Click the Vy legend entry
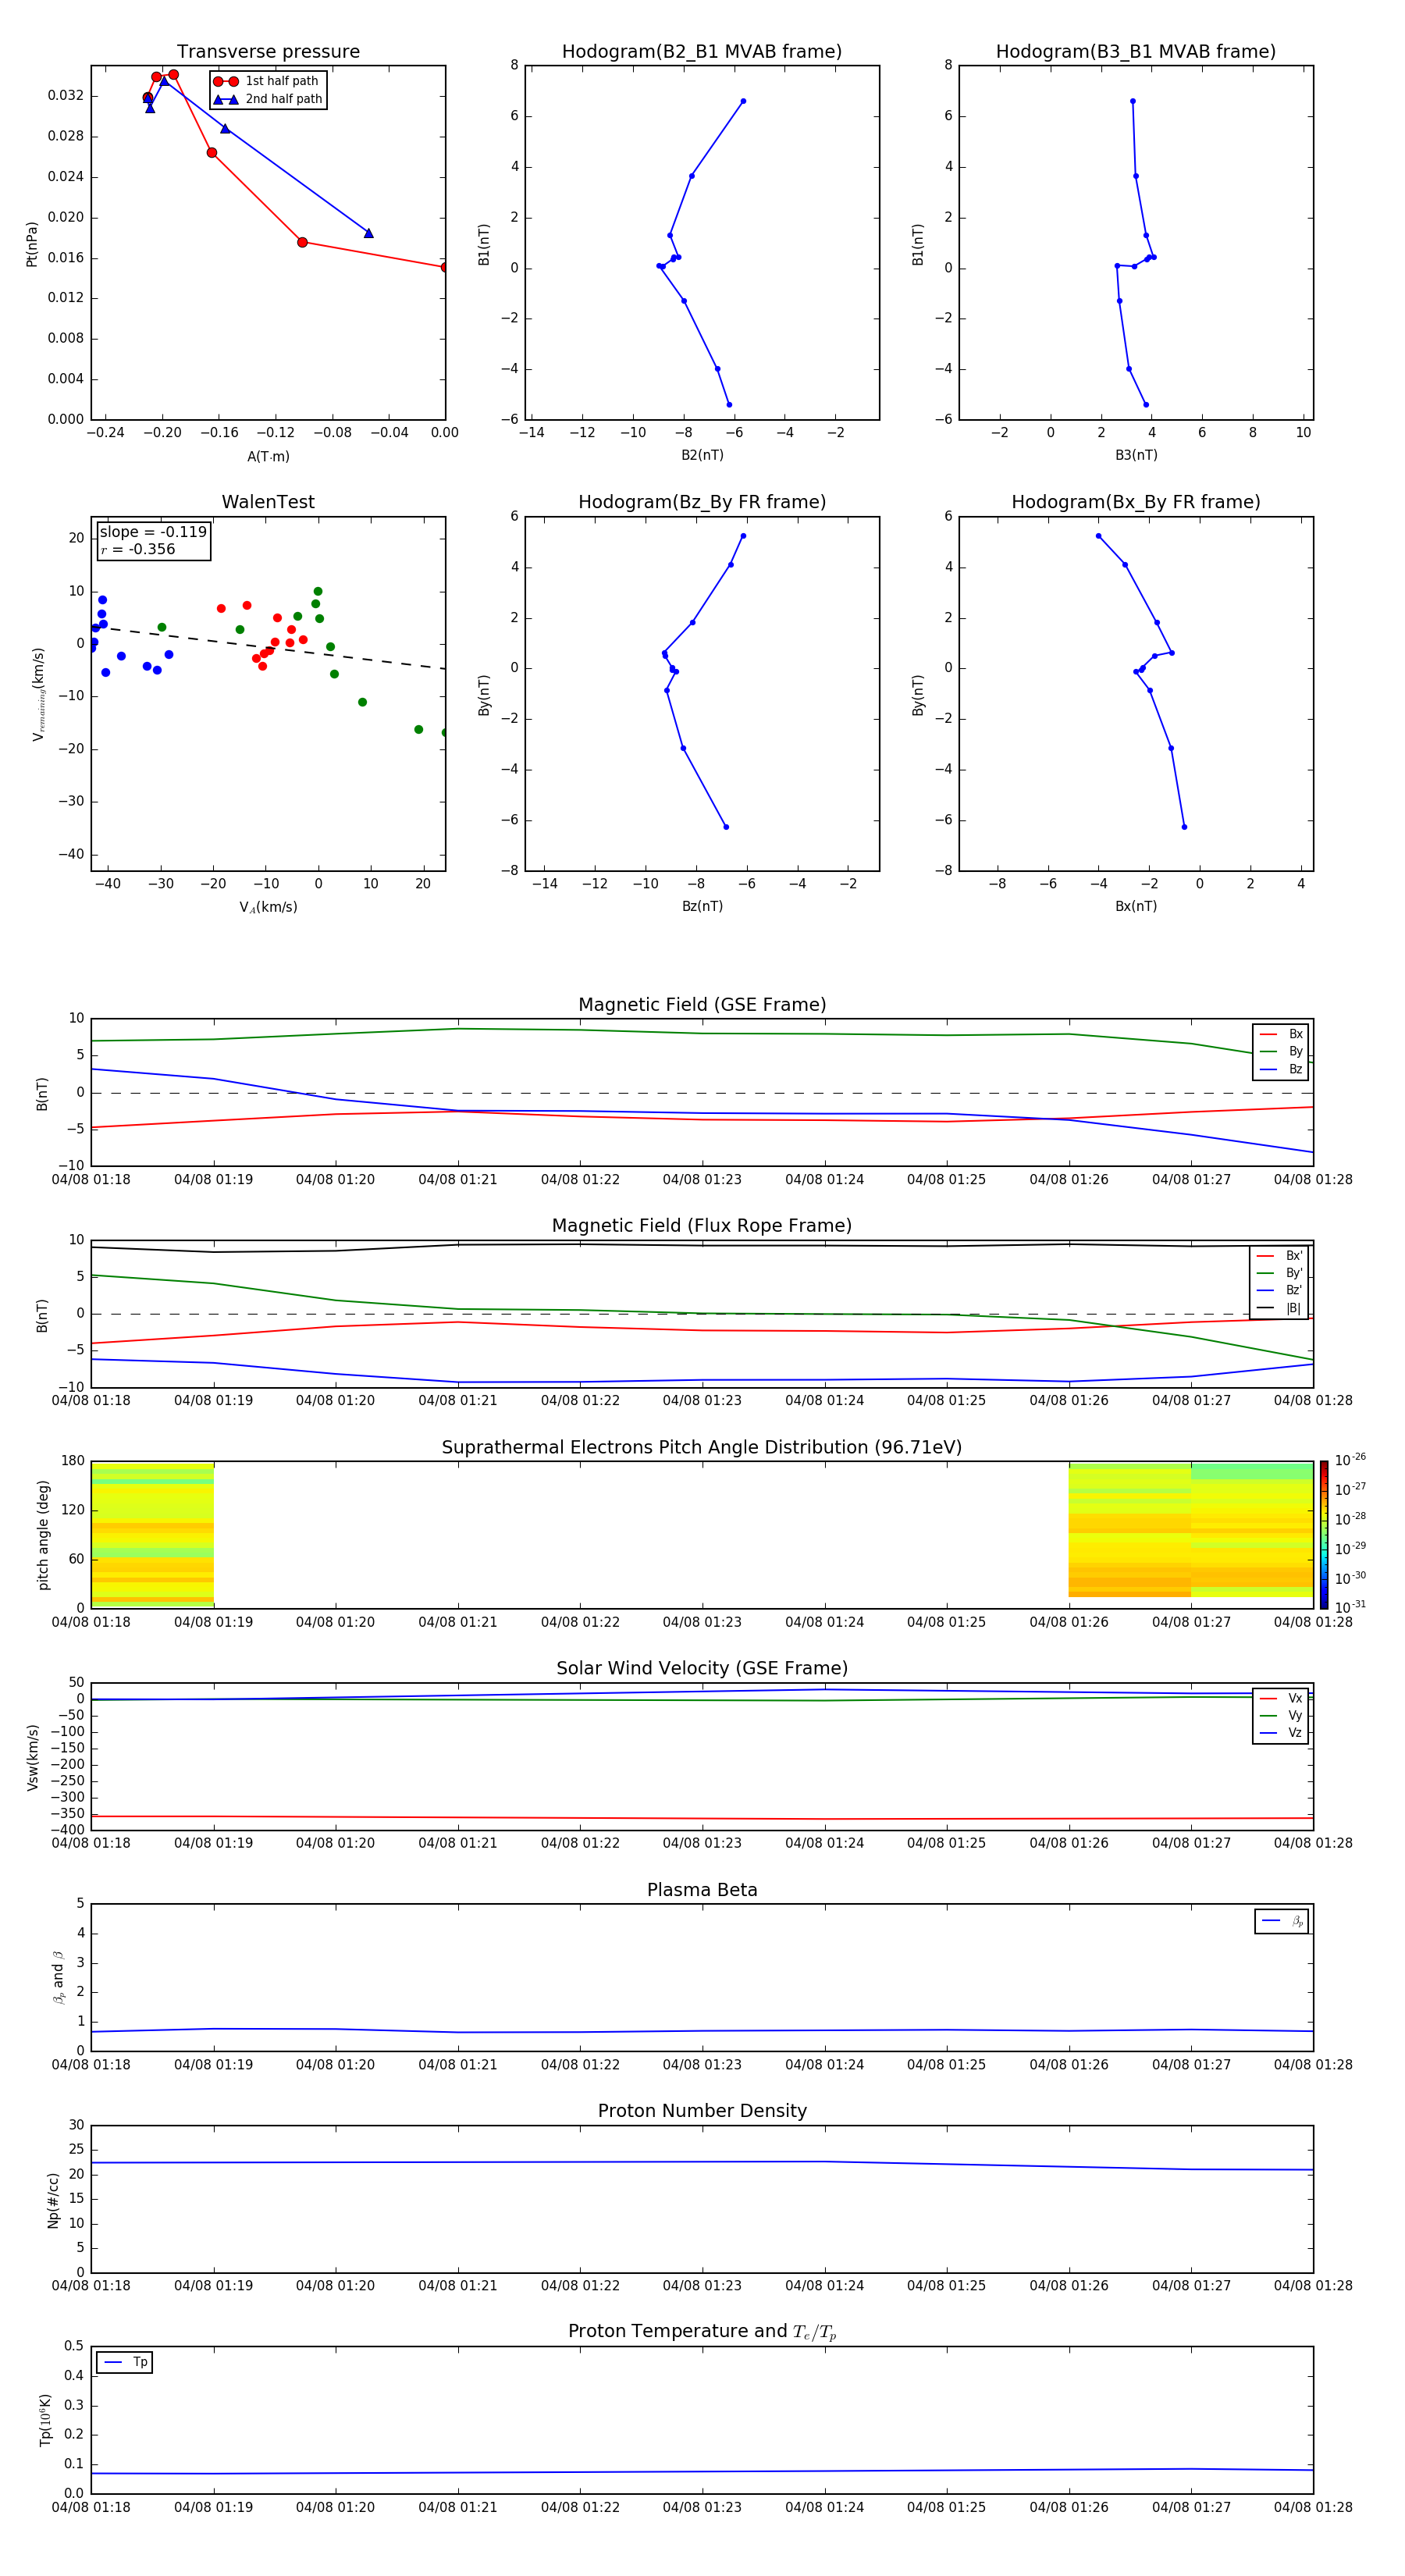 click(x=1281, y=1715)
